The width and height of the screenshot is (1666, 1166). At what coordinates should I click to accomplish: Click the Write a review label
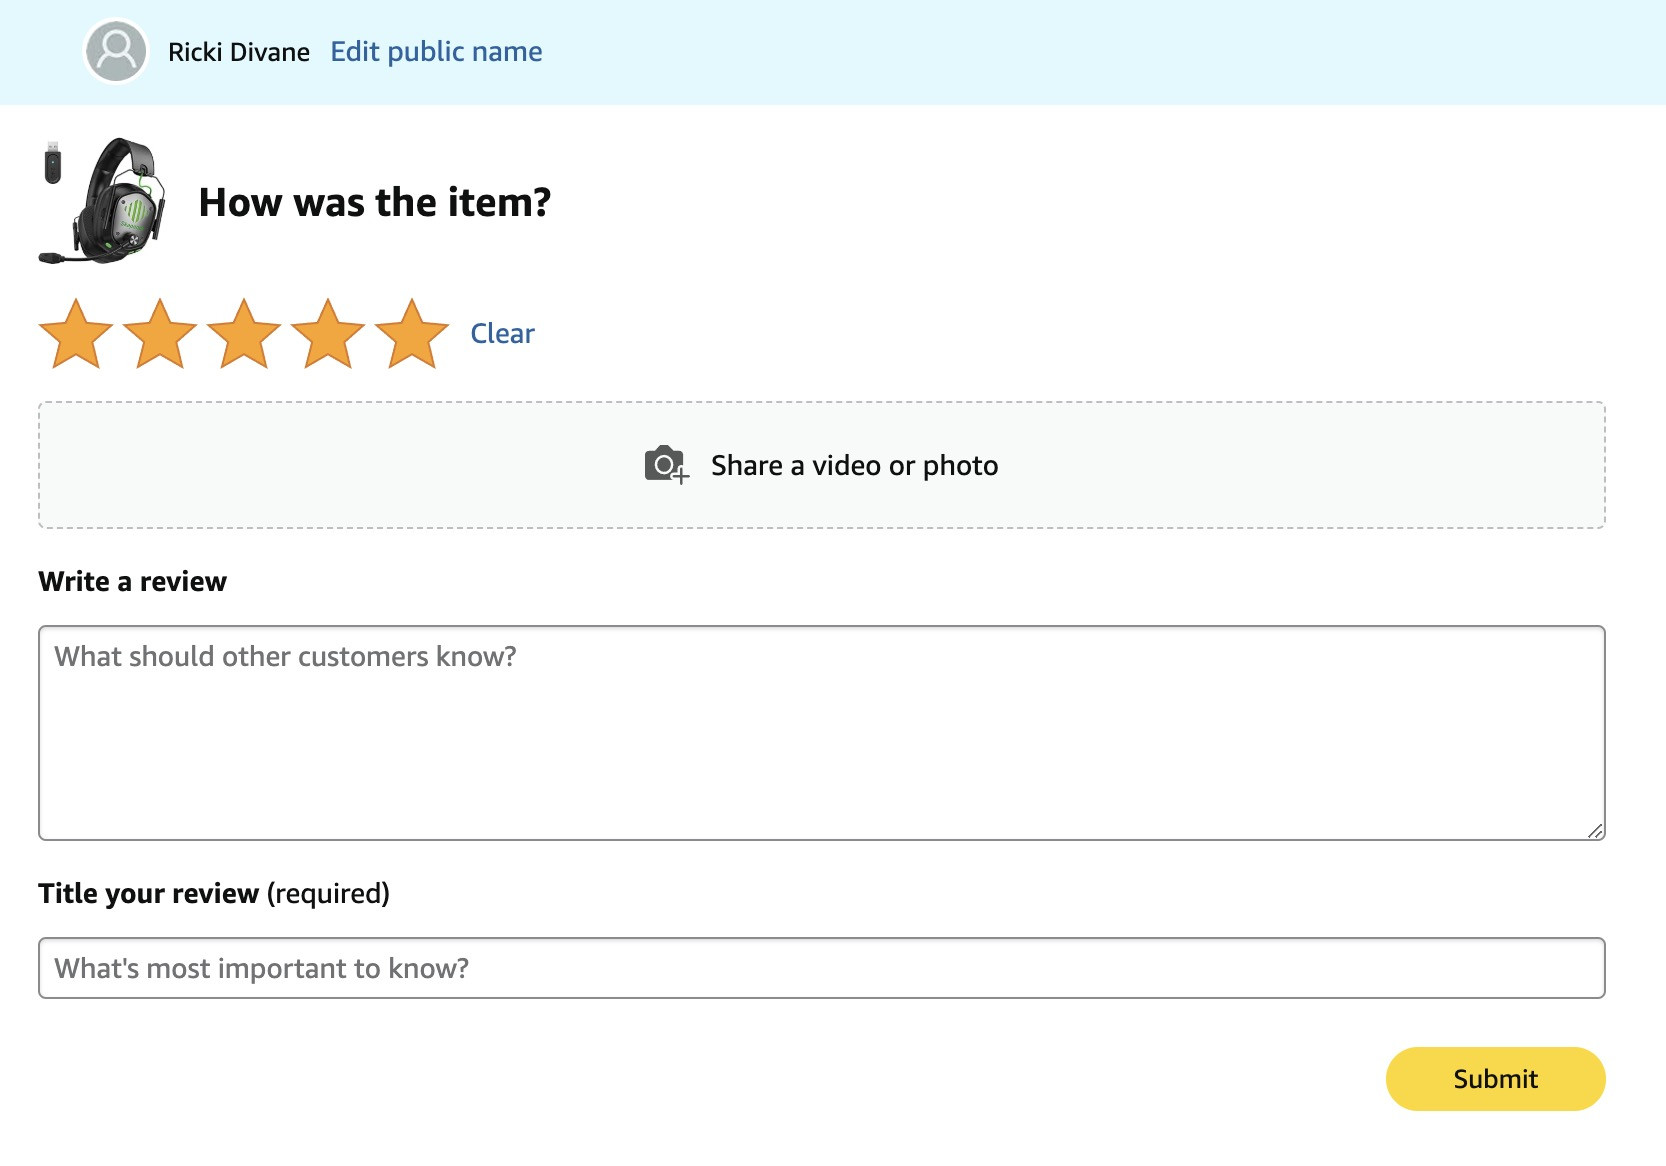[132, 581]
